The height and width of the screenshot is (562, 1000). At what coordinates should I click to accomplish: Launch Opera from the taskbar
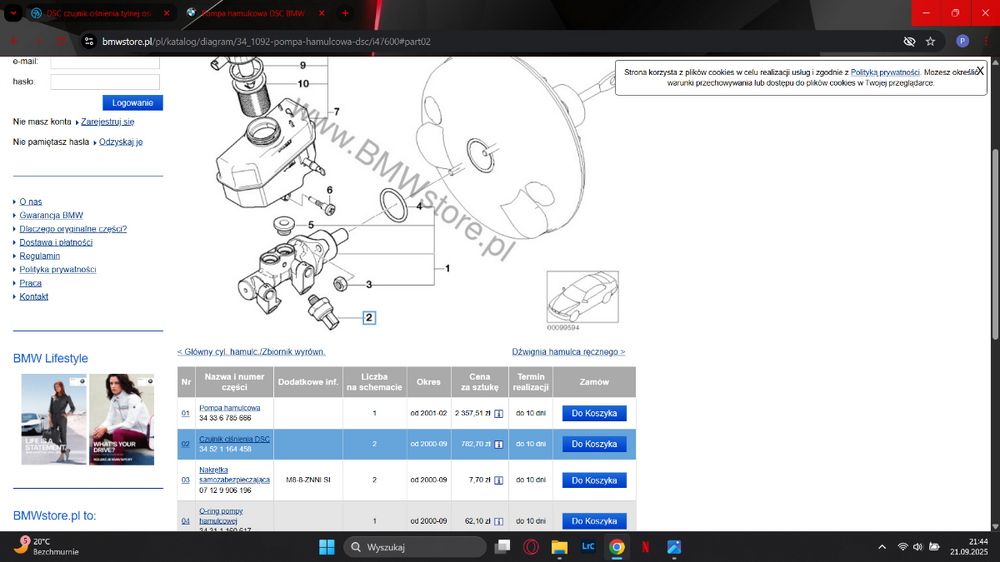pyautogui.click(x=531, y=547)
